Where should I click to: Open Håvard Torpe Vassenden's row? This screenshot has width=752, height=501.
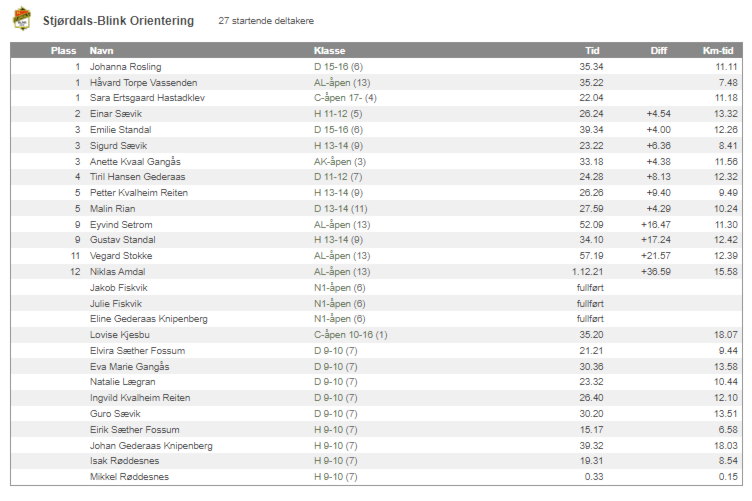coord(143,82)
